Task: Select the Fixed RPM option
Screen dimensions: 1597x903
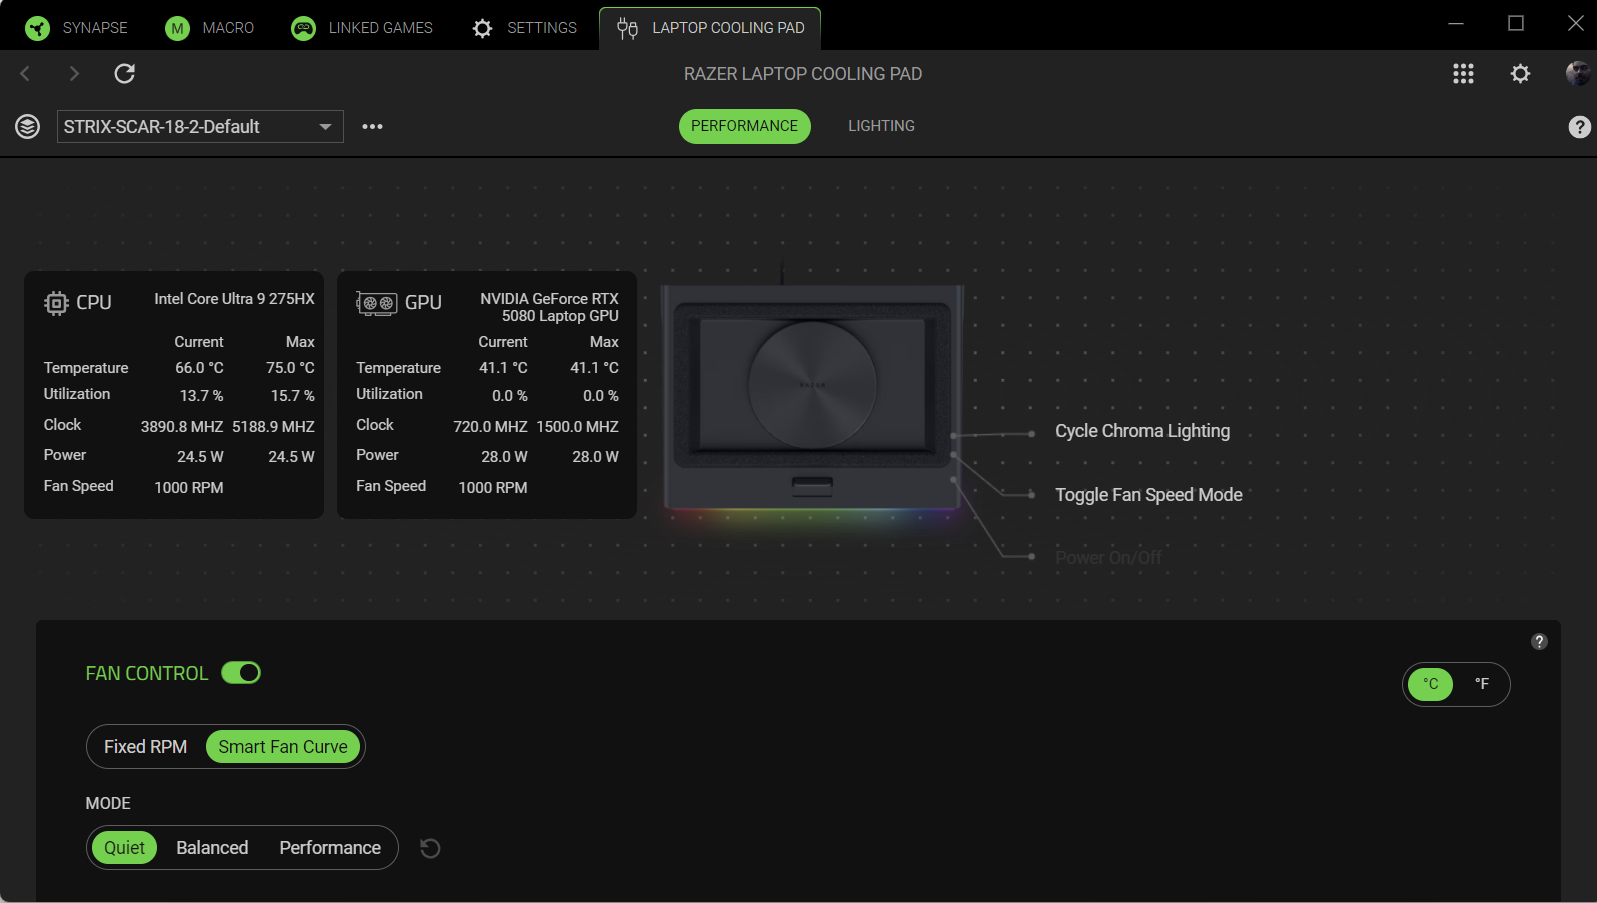Action: pyautogui.click(x=146, y=747)
